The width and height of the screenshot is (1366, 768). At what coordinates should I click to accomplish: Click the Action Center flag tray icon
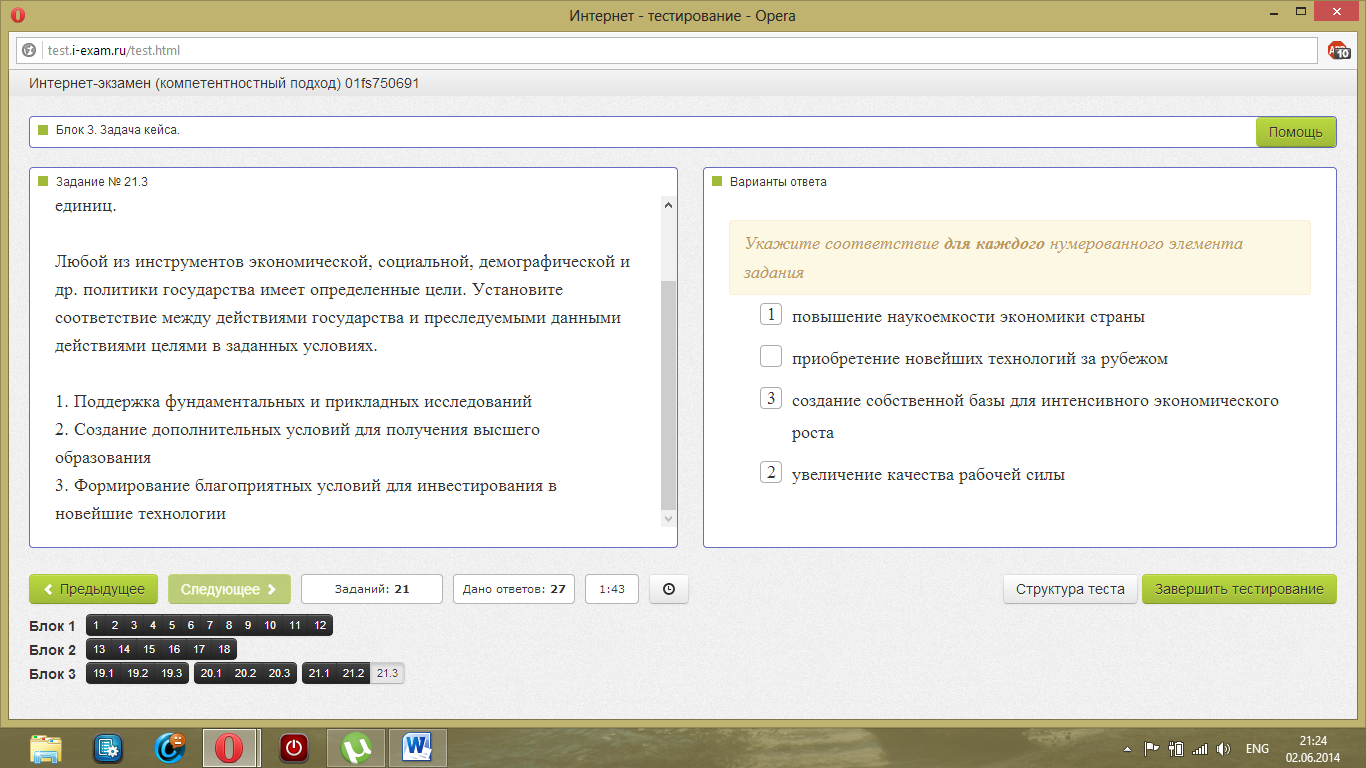(1151, 749)
